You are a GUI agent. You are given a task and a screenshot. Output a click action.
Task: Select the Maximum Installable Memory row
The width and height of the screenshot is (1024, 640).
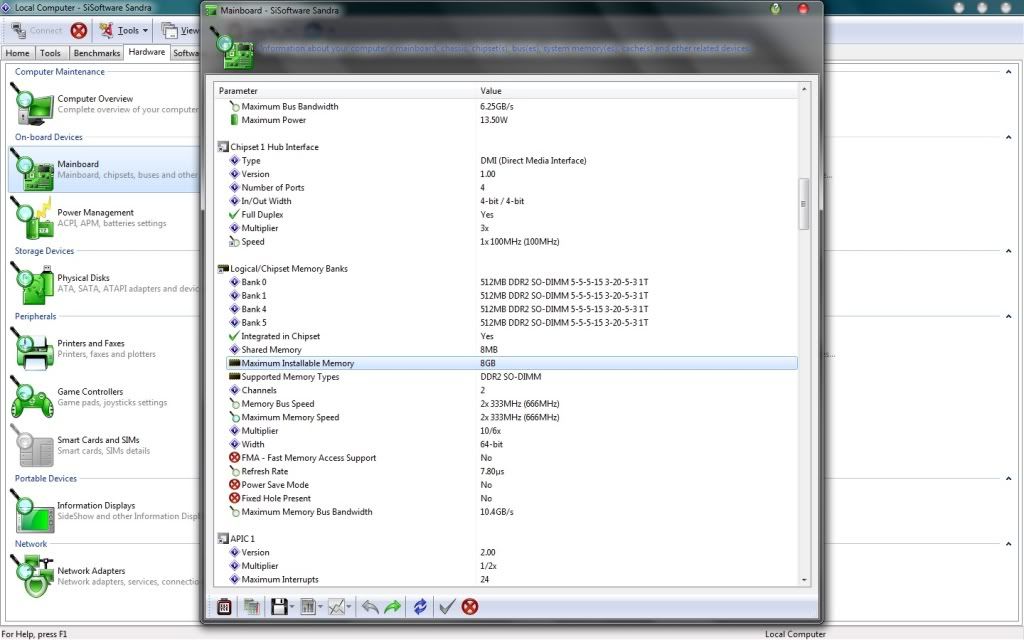pyautogui.click(x=512, y=363)
